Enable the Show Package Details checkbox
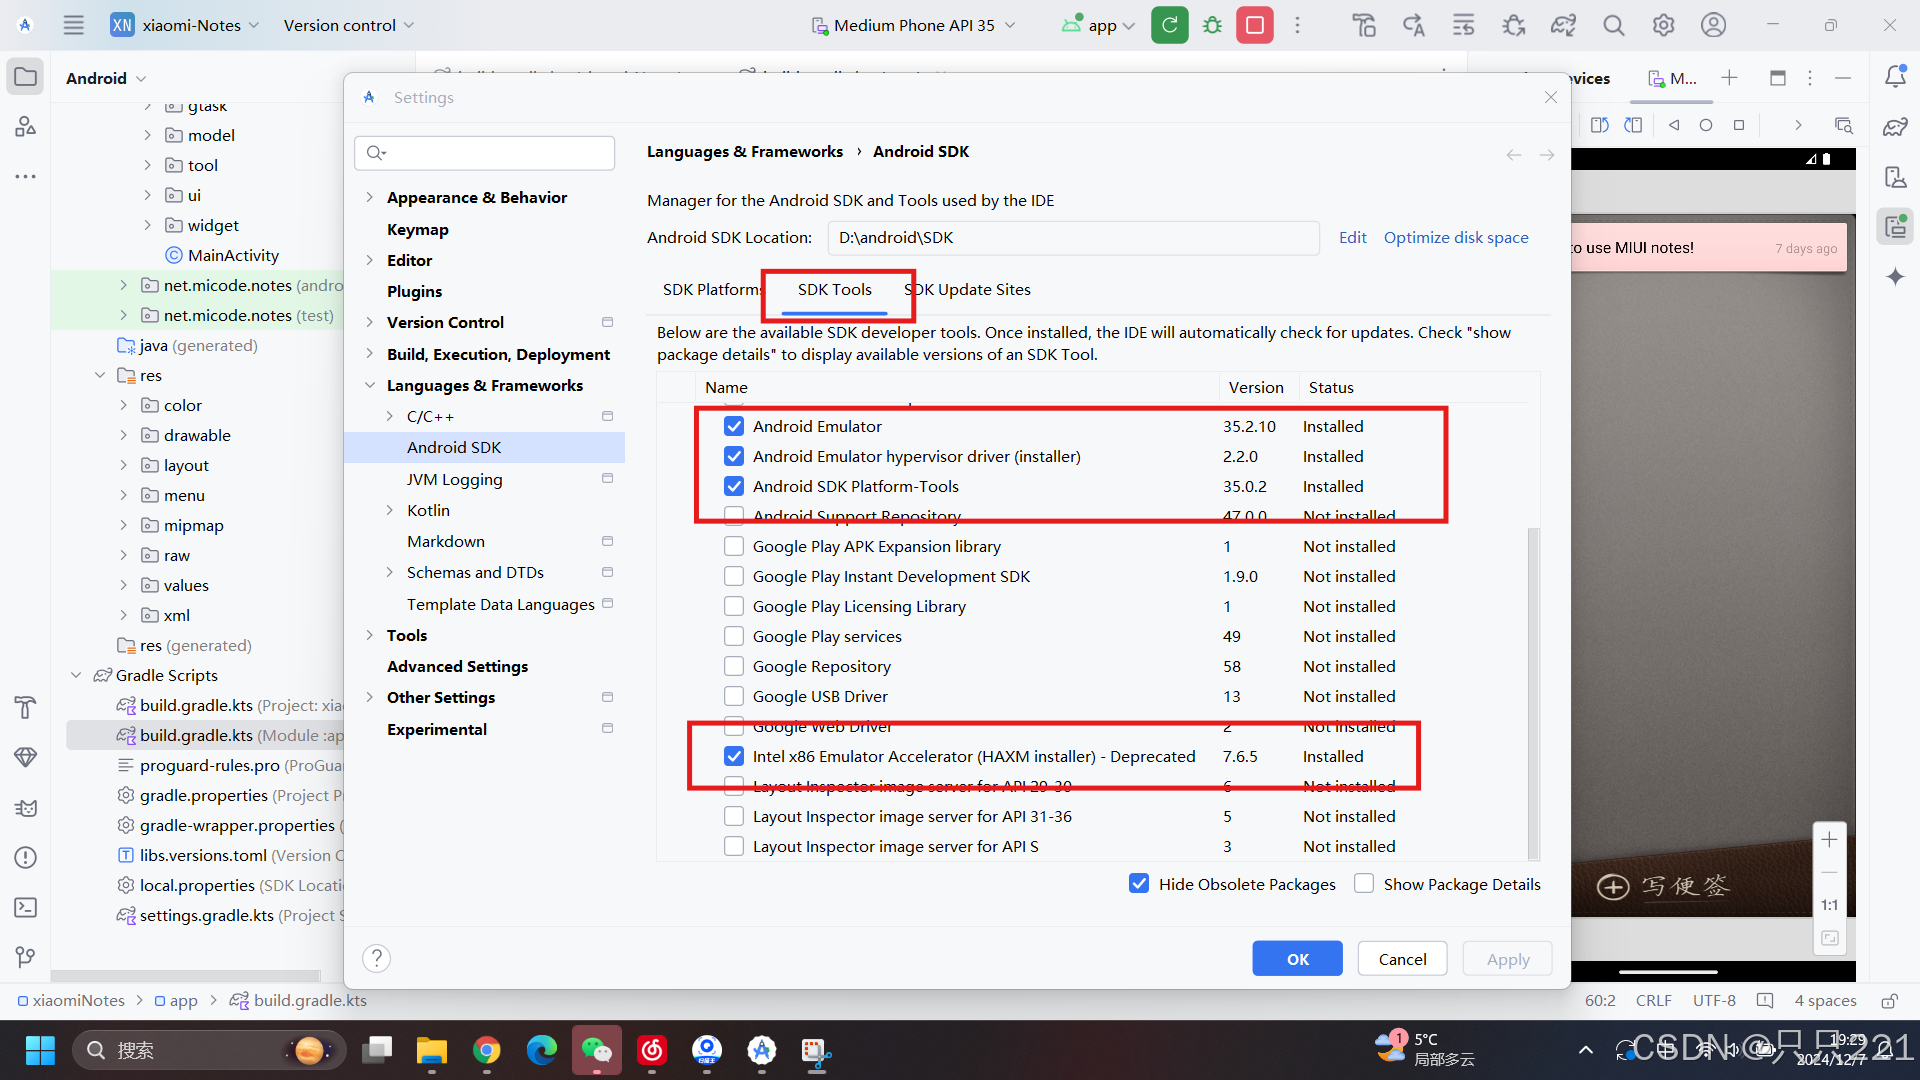Image resolution: width=1920 pixels, height=1080 pixels. [1364, 884]
